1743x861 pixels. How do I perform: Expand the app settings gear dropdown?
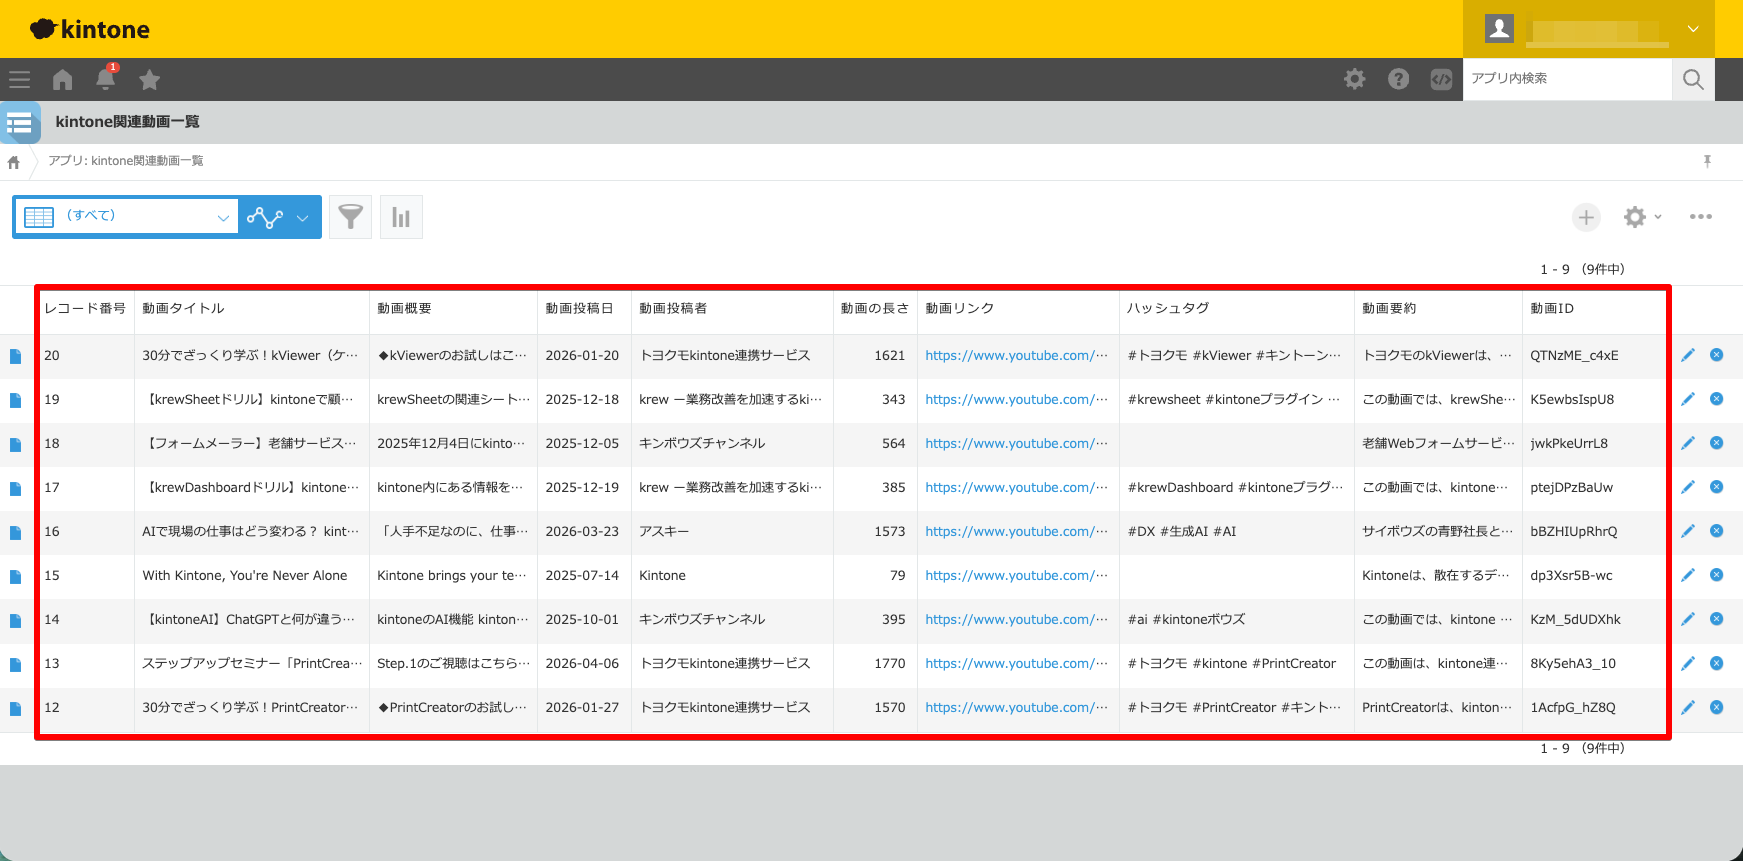click(x=1643, y=217)
